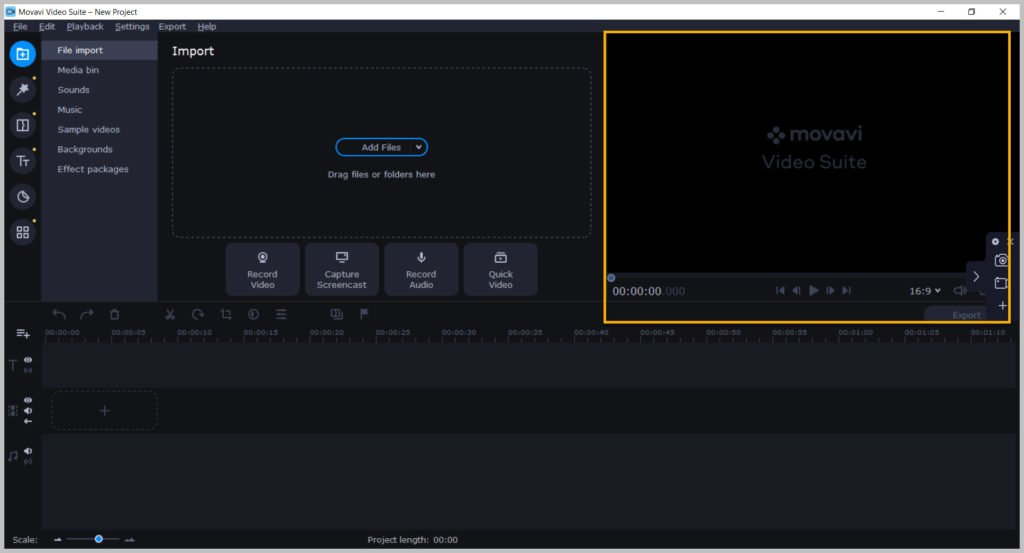Open the Transitions tab in sidebar
This screenshot has height=553, width=1024.
point(22,125)
